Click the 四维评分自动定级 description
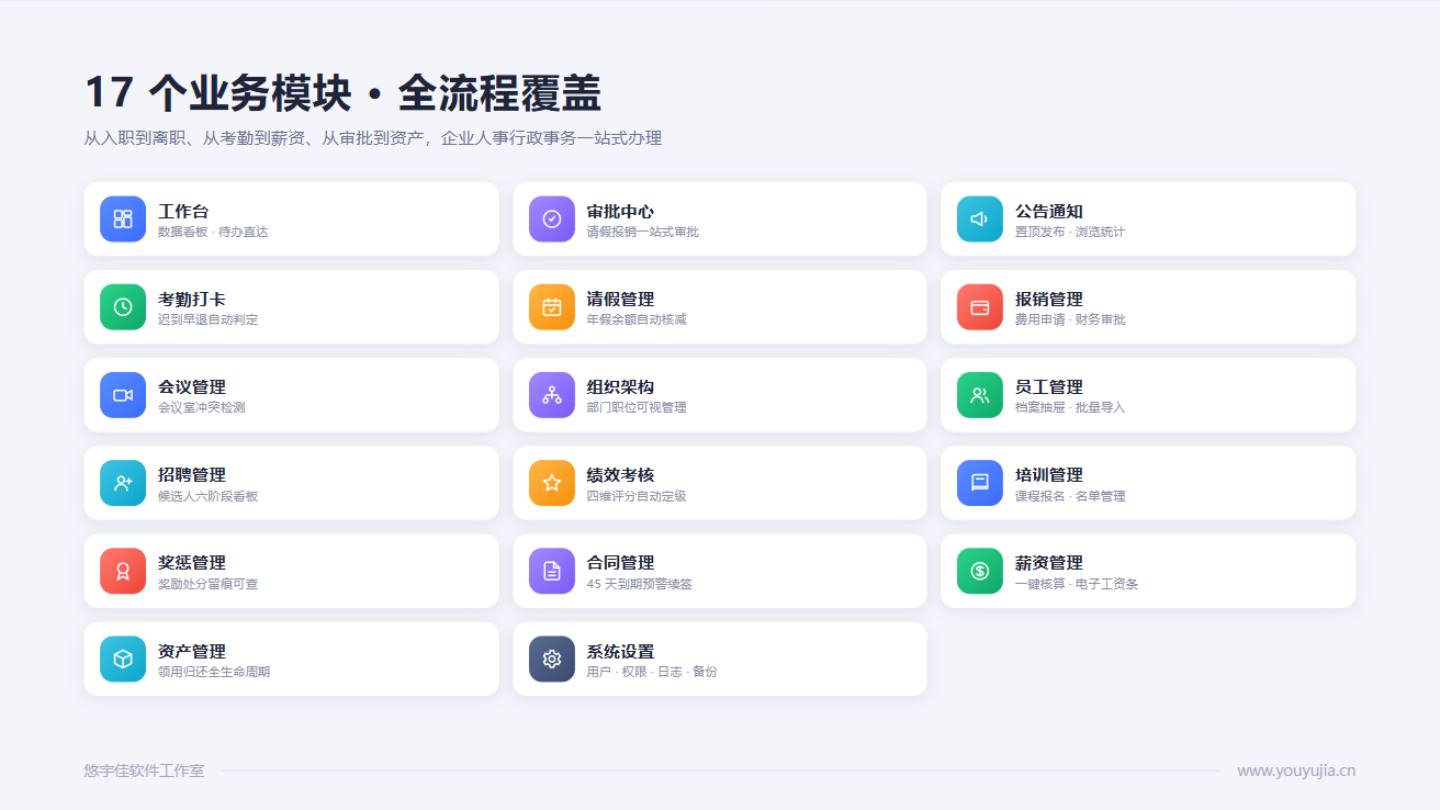 tap(637, 496)
